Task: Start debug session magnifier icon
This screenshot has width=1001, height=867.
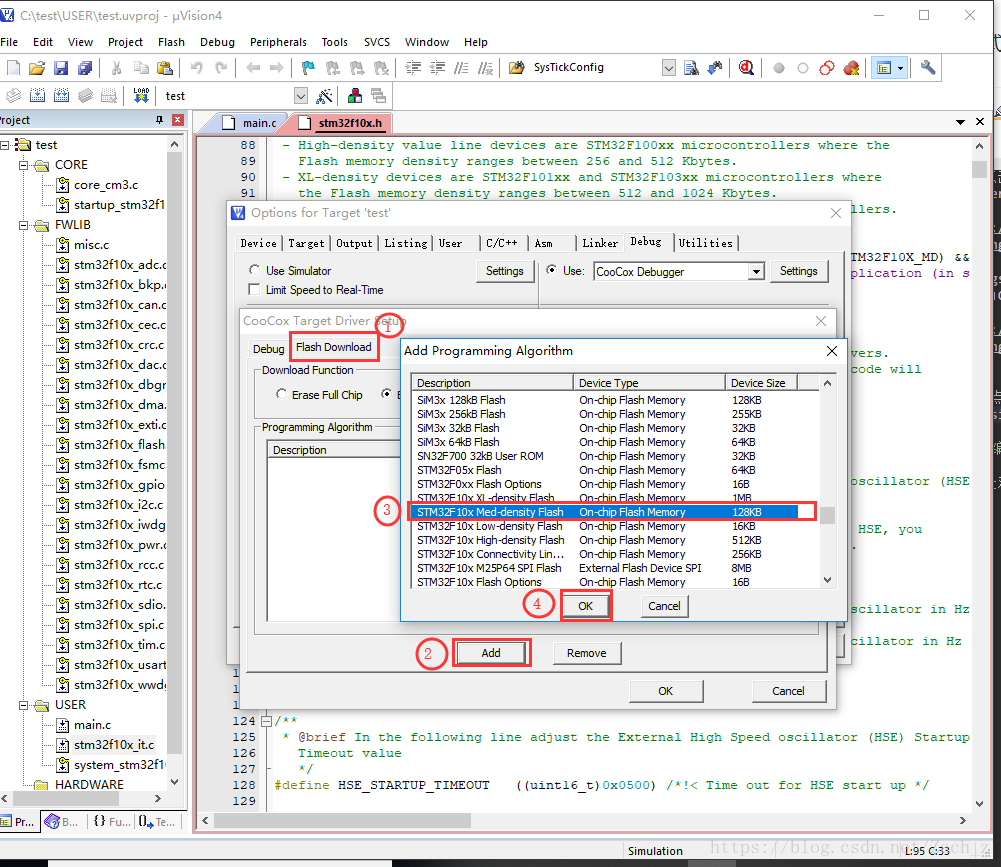Action: (x=746, y=68)
